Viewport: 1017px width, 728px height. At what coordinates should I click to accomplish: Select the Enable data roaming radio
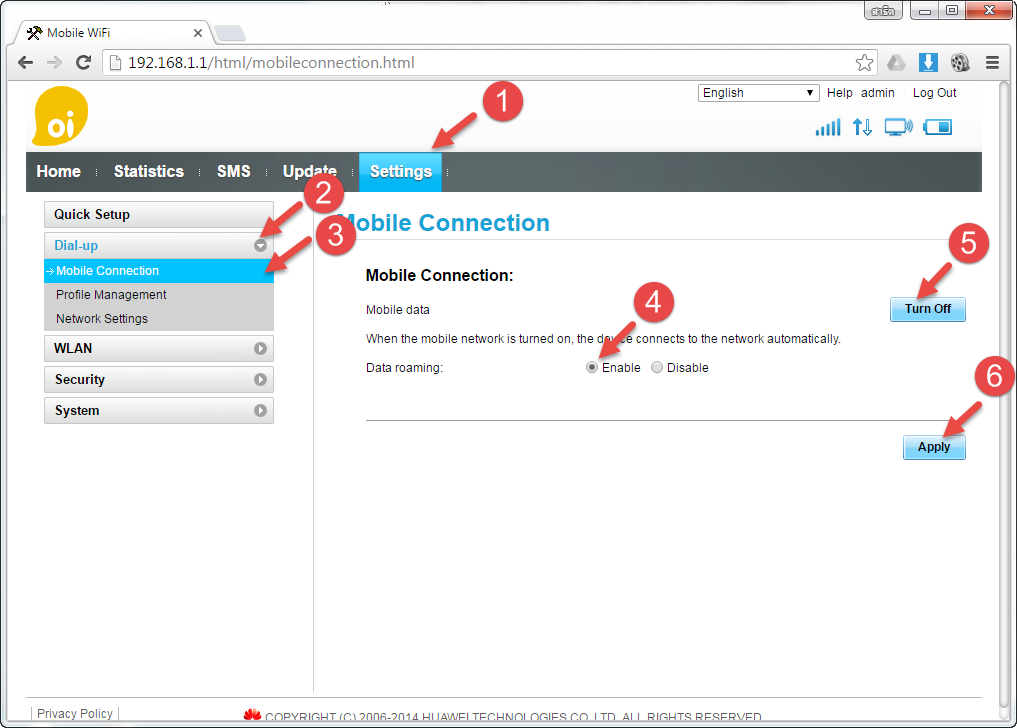point(592,367)
